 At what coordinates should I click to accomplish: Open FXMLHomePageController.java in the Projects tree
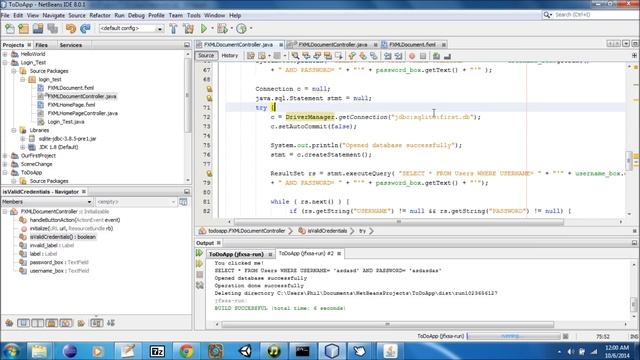point(82,113)
